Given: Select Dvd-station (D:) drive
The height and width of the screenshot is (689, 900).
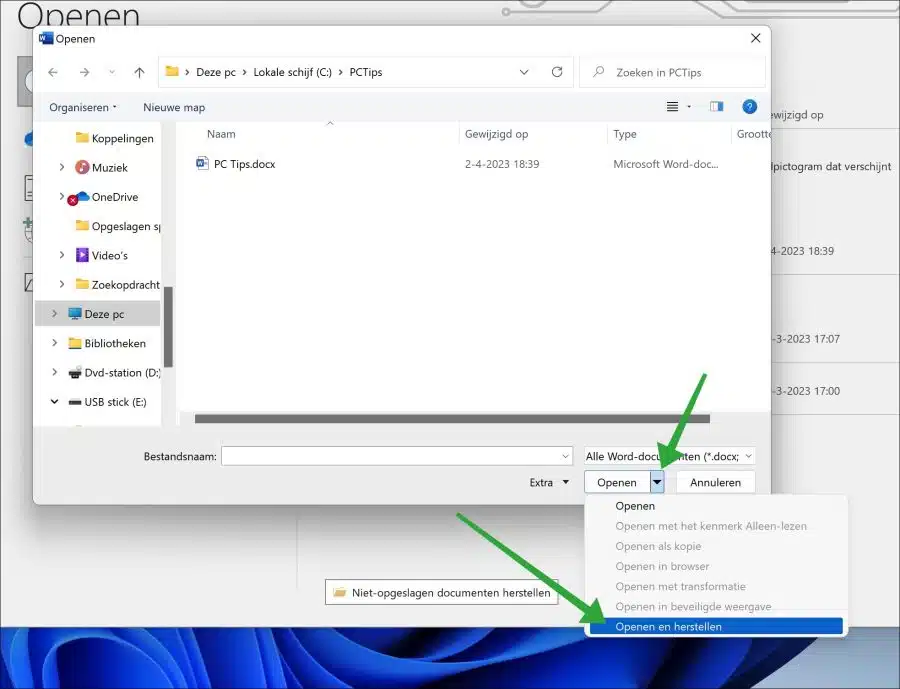Looking at the screenshot, I should coord(114,373).
